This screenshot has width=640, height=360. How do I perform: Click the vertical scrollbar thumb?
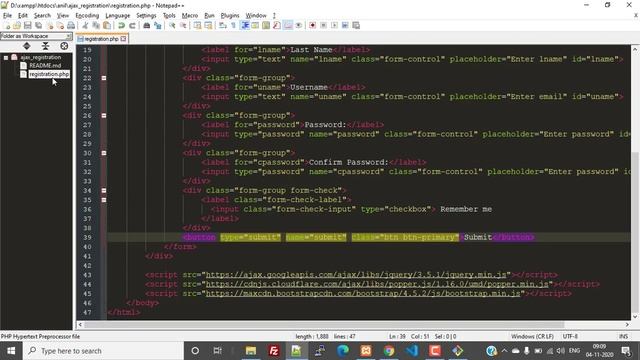(635, 231)
